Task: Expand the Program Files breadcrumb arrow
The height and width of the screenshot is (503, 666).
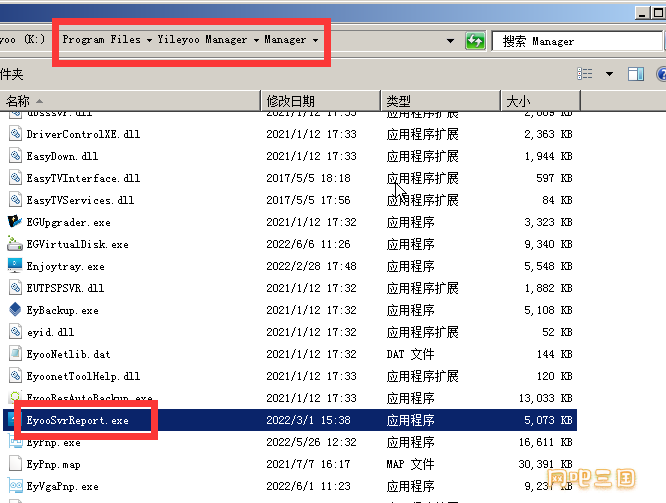Action: tap(150, 40)
